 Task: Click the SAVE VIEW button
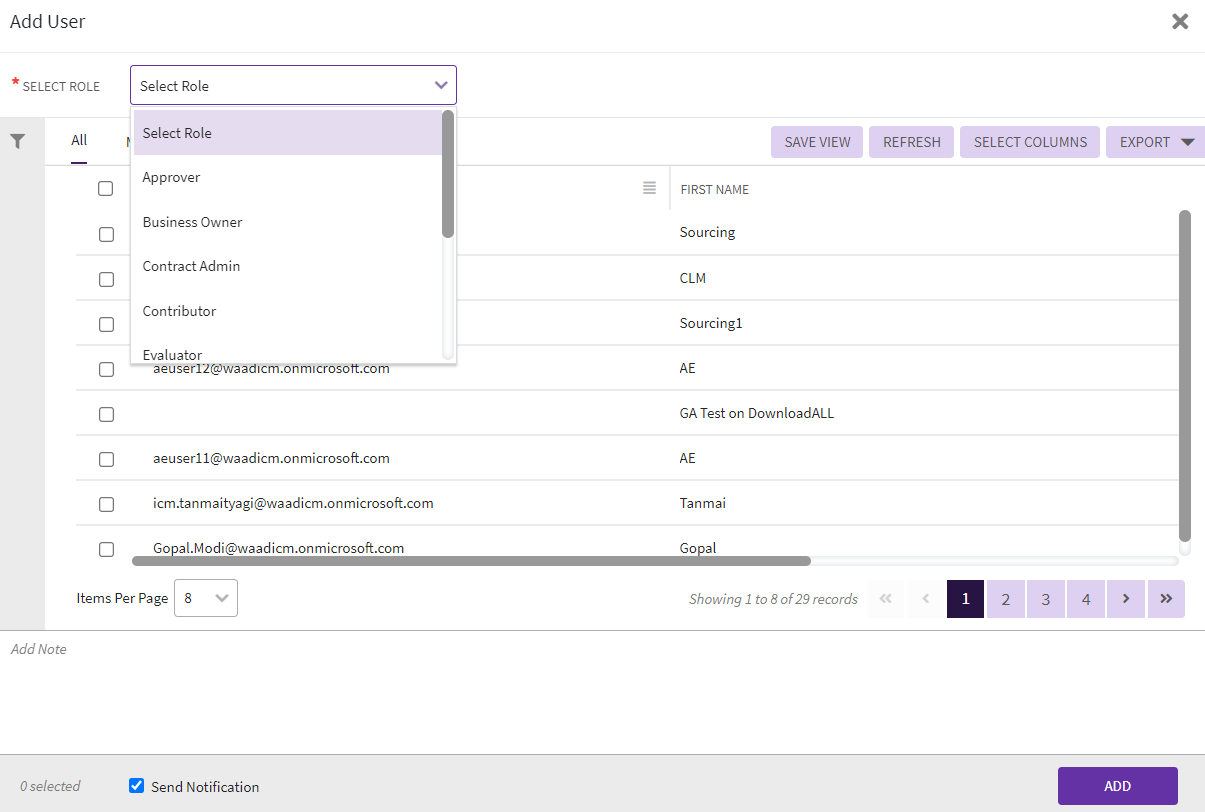817,142
